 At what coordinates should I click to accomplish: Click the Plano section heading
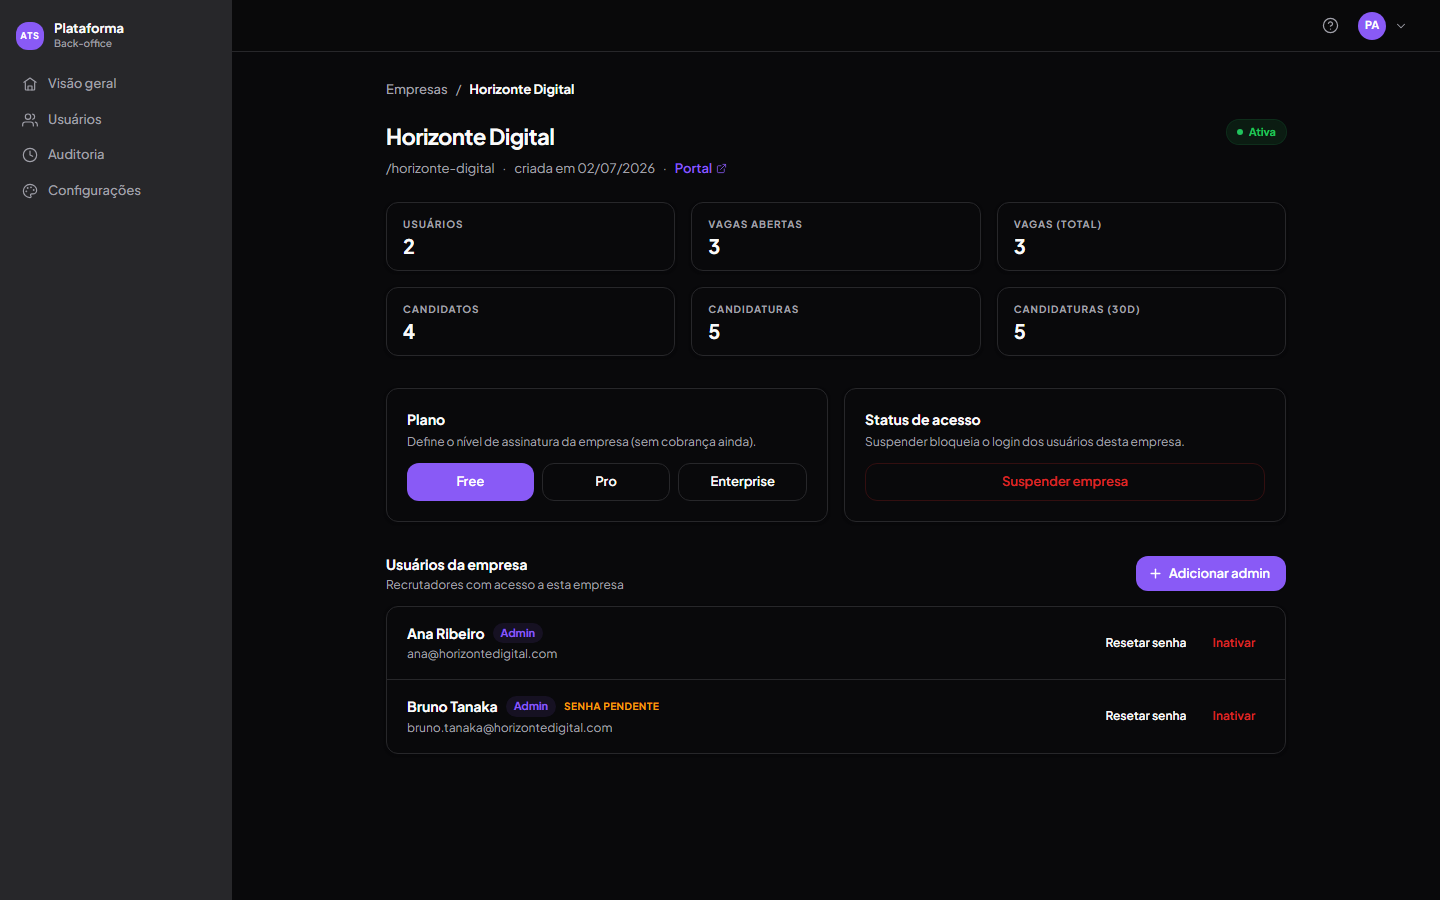[x=426, y=420]
